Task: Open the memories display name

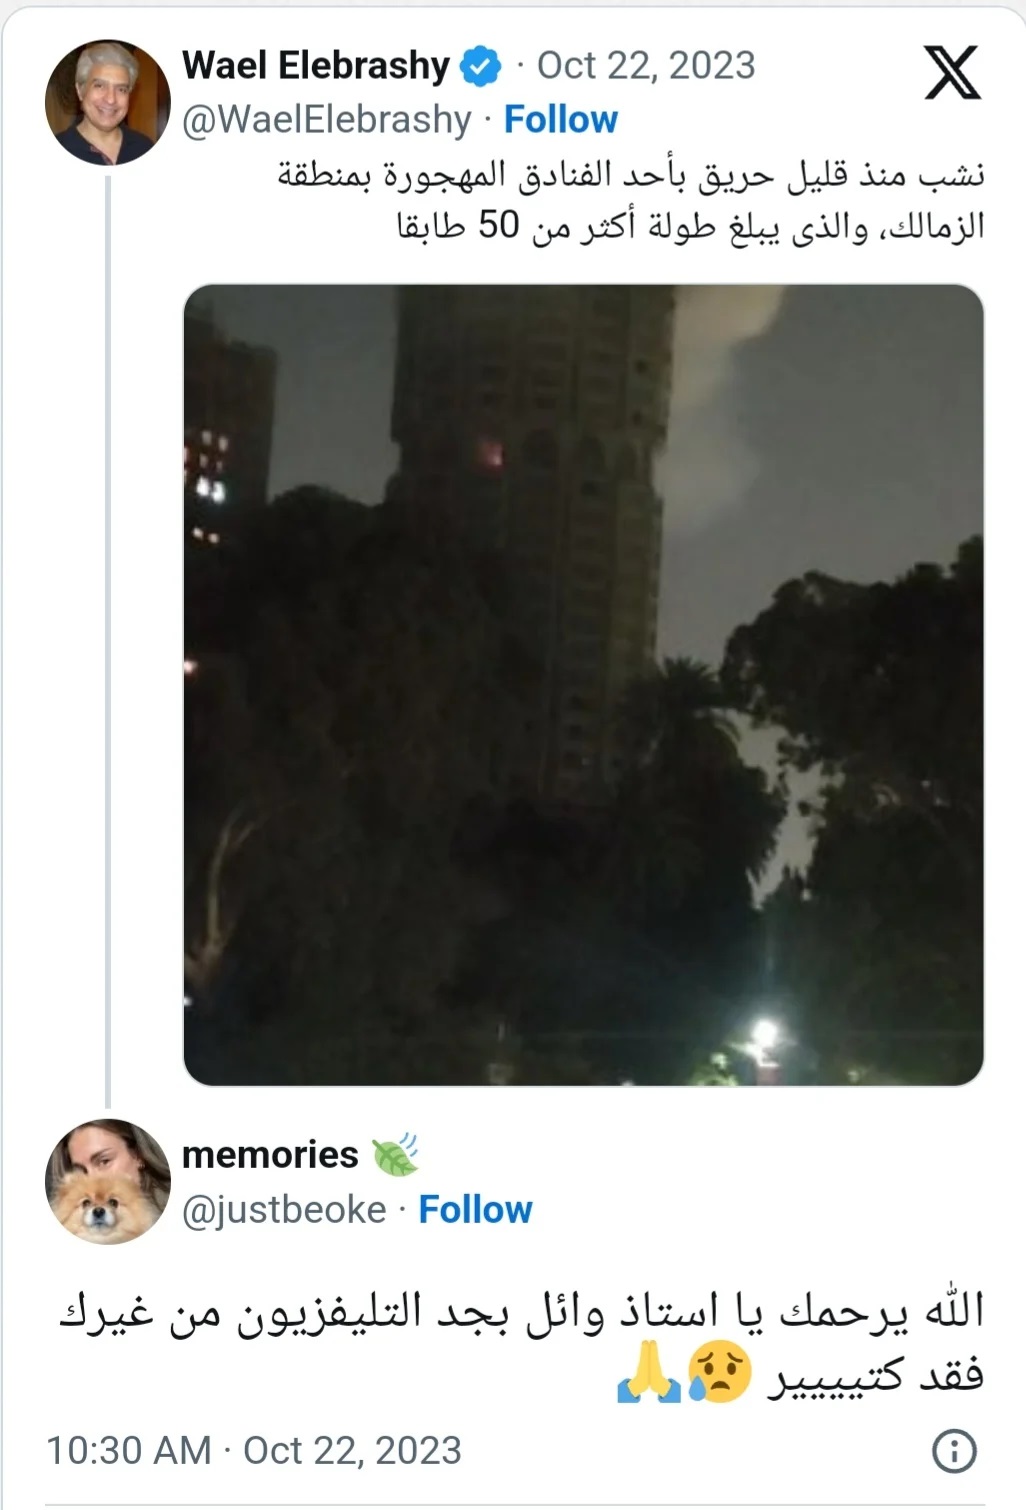Action: tap(270, 1155)
